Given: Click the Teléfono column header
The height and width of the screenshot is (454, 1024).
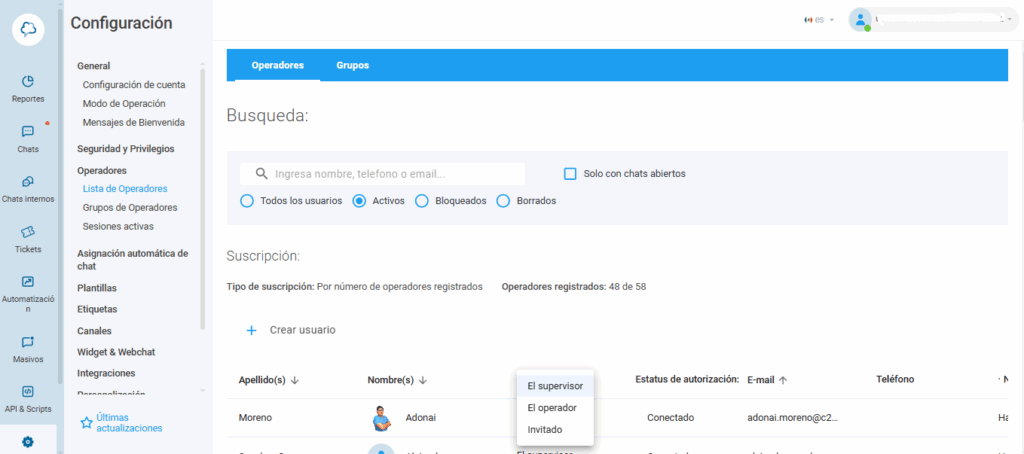Looking at the screenshot, I should pyautogui.click(x=895, y=380).
